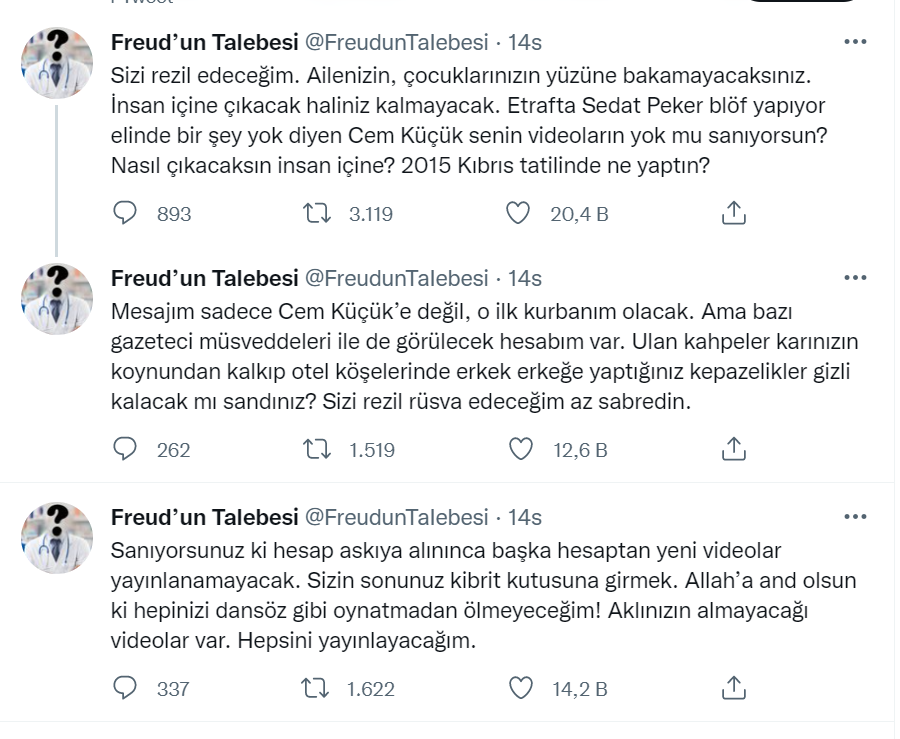This screenshot has height=739, width=900.
Task: Reply to the tweet with 337 replies
Action: 125,688
